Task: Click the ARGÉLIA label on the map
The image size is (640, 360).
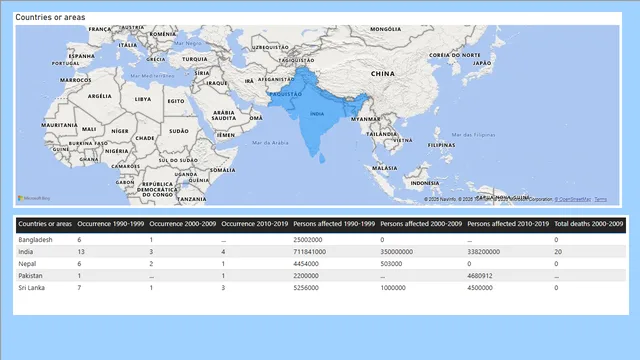Action: click(x=100, y=96)
